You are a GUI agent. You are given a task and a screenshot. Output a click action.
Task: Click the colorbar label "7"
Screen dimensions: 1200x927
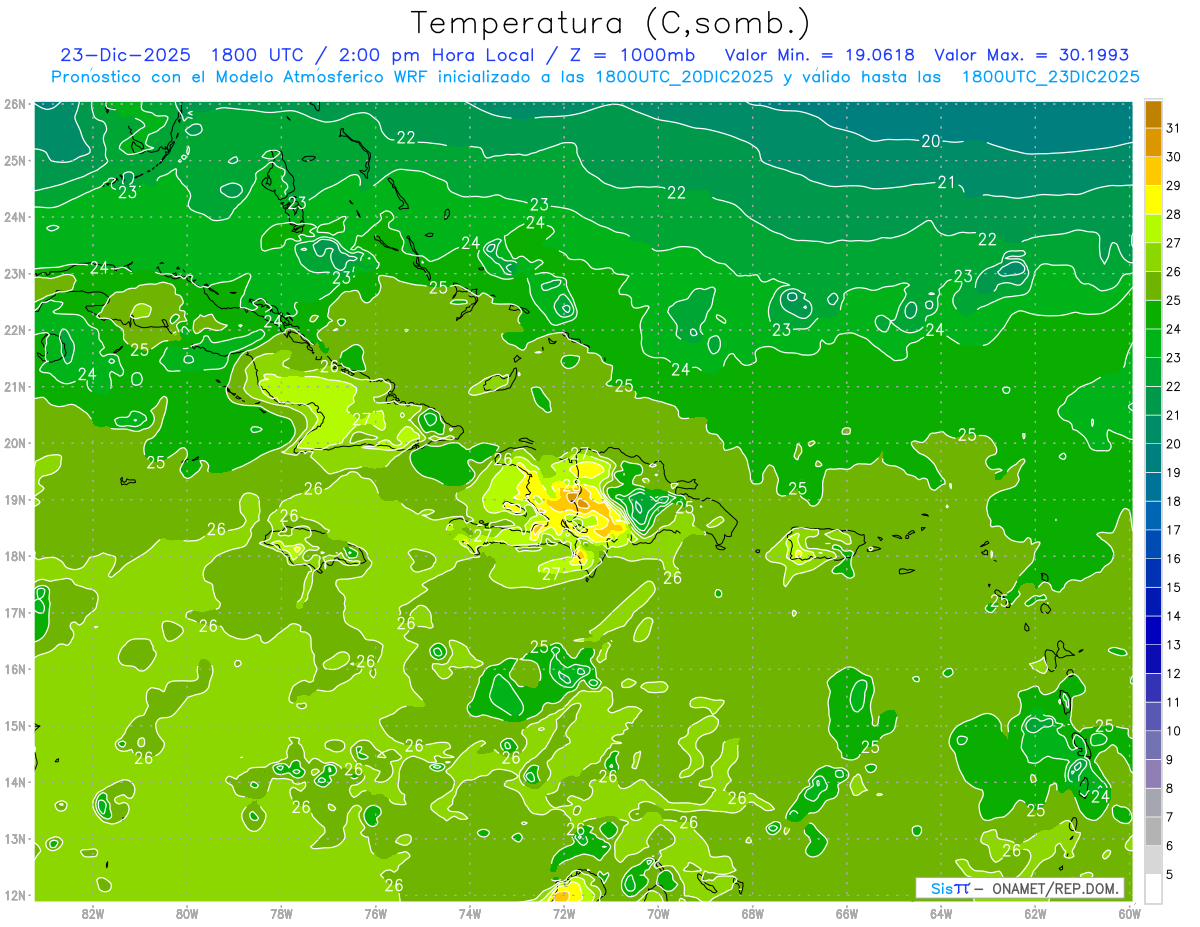1170,817
